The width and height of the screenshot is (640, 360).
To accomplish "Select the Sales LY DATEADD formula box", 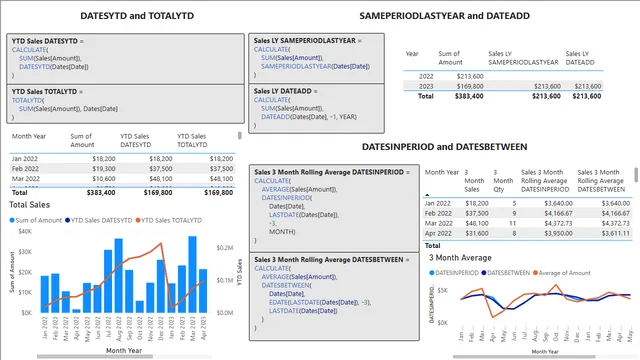I will (316, 109).
